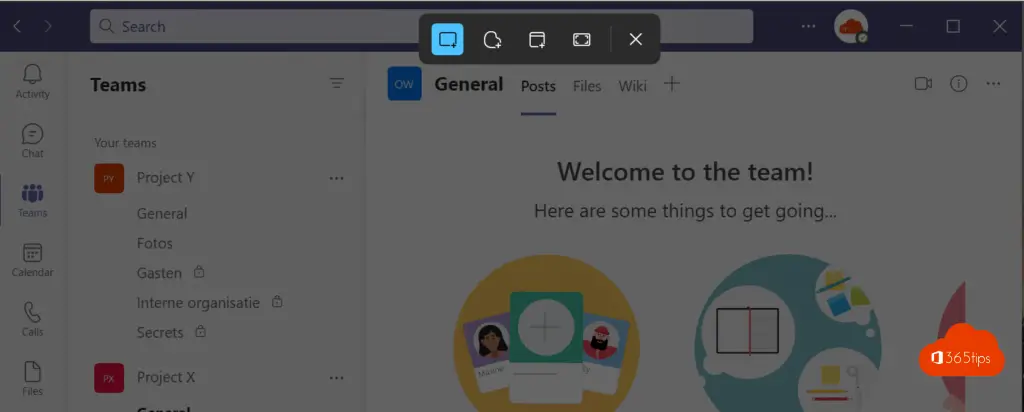Click the Search box
1024x412 pixels.
tap(421, 26)
